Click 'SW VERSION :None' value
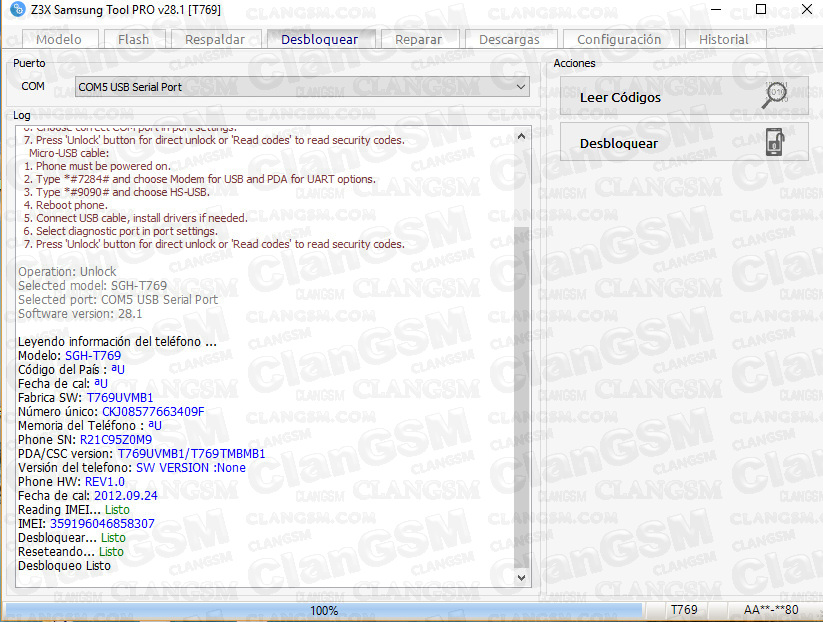823x622 pixels. (x=191, y=468)
